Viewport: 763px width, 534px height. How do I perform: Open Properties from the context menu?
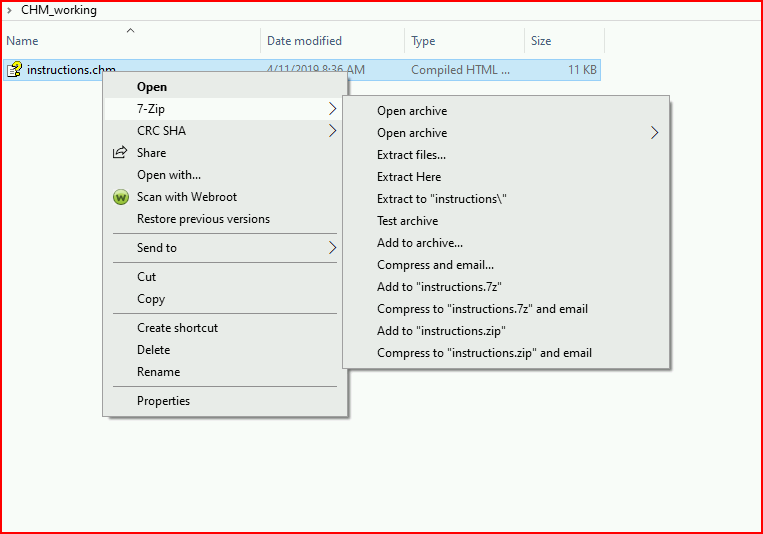(x=163, y=401)
